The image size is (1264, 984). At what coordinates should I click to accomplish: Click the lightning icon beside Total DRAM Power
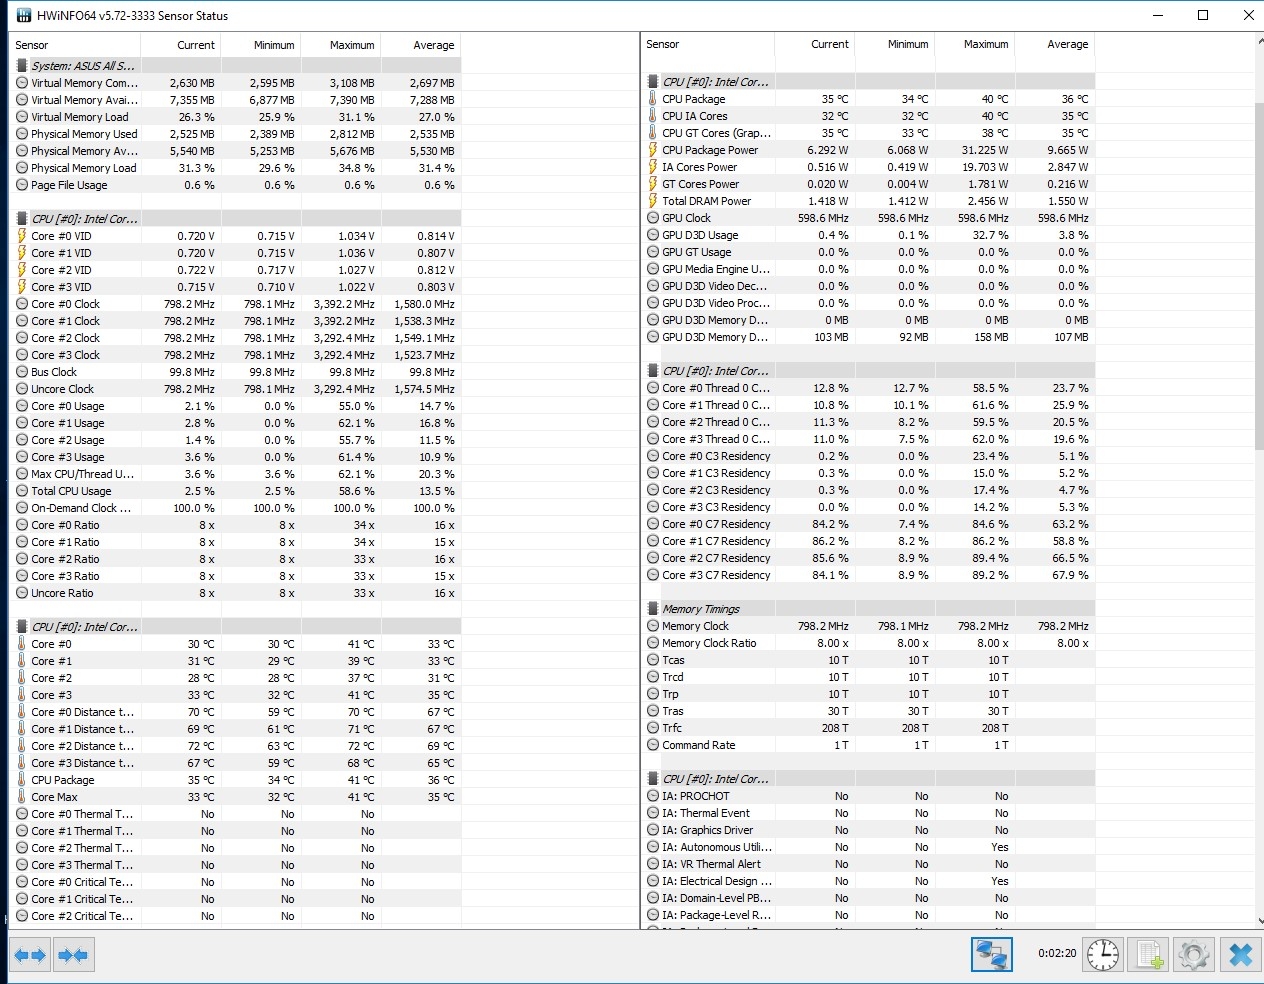click(x=652, y=201)
